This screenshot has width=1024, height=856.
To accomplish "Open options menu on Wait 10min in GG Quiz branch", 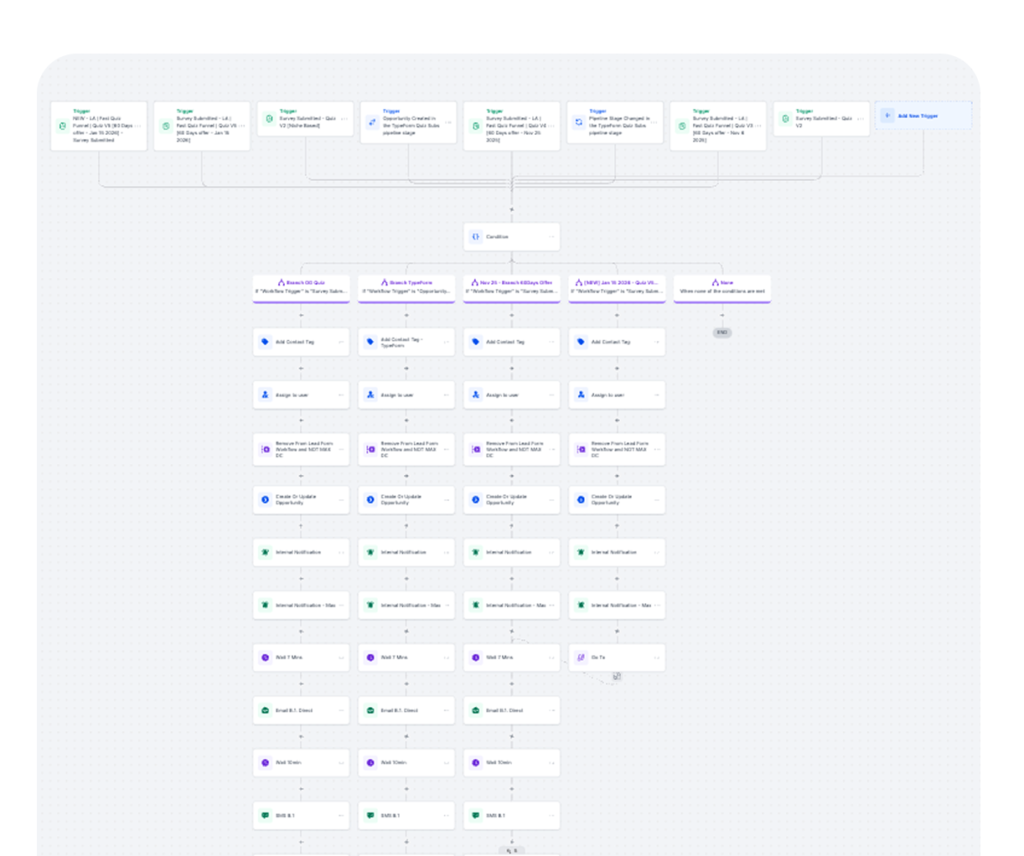I will [x=341, y=763].
